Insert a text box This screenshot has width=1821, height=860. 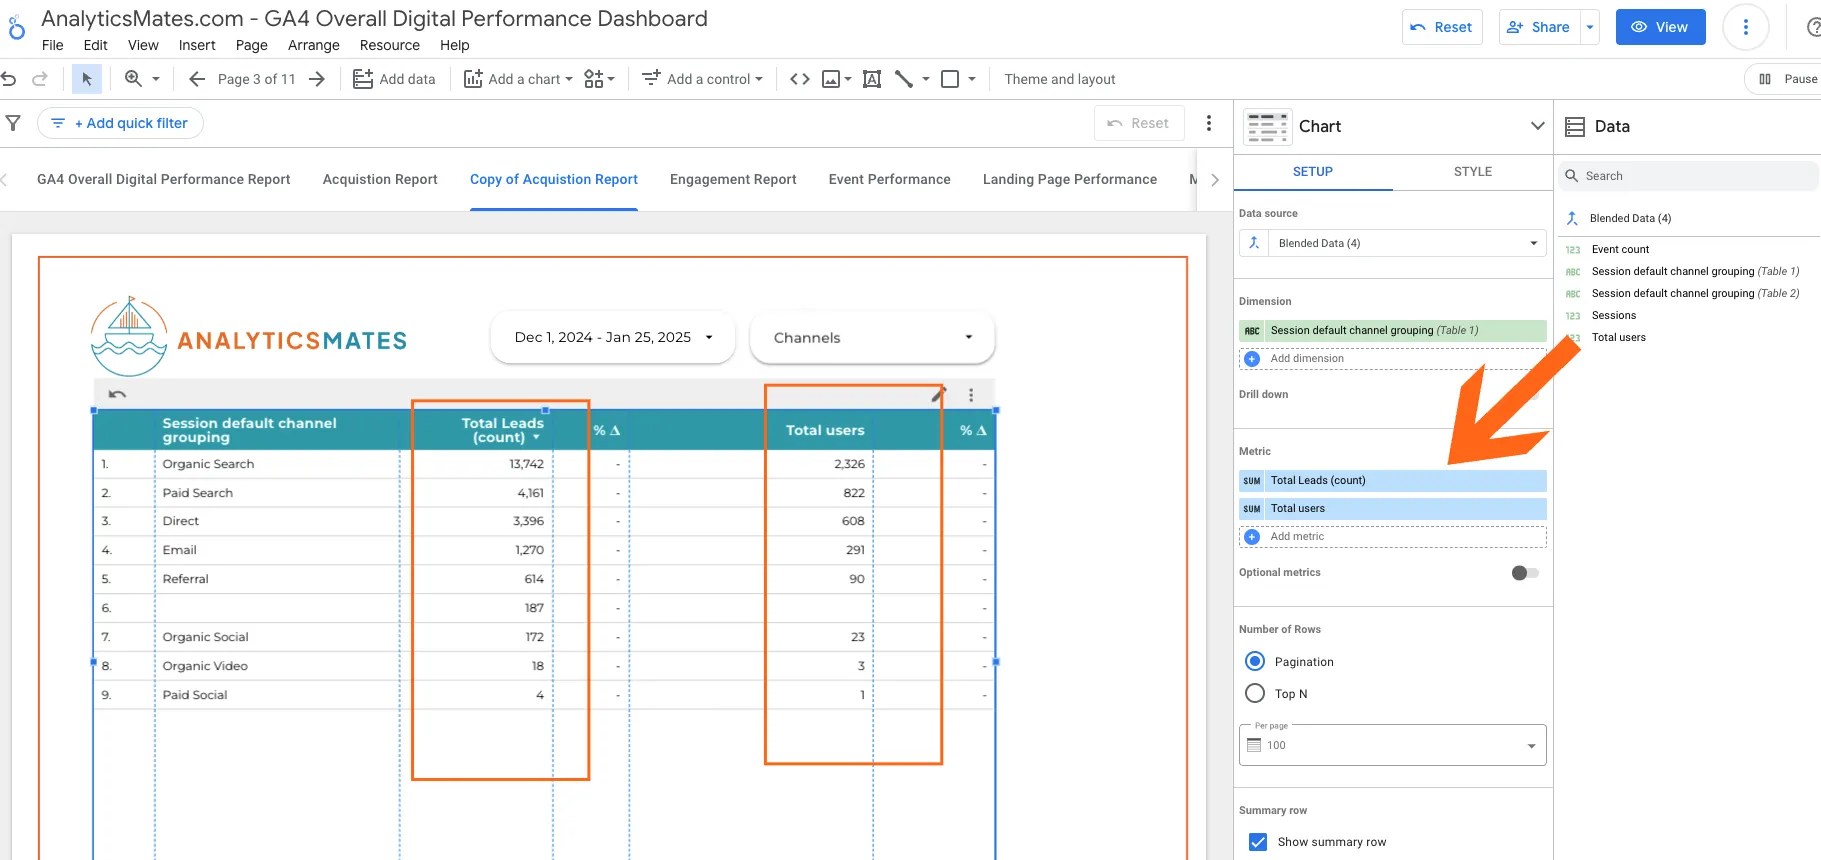click(872, 79)
